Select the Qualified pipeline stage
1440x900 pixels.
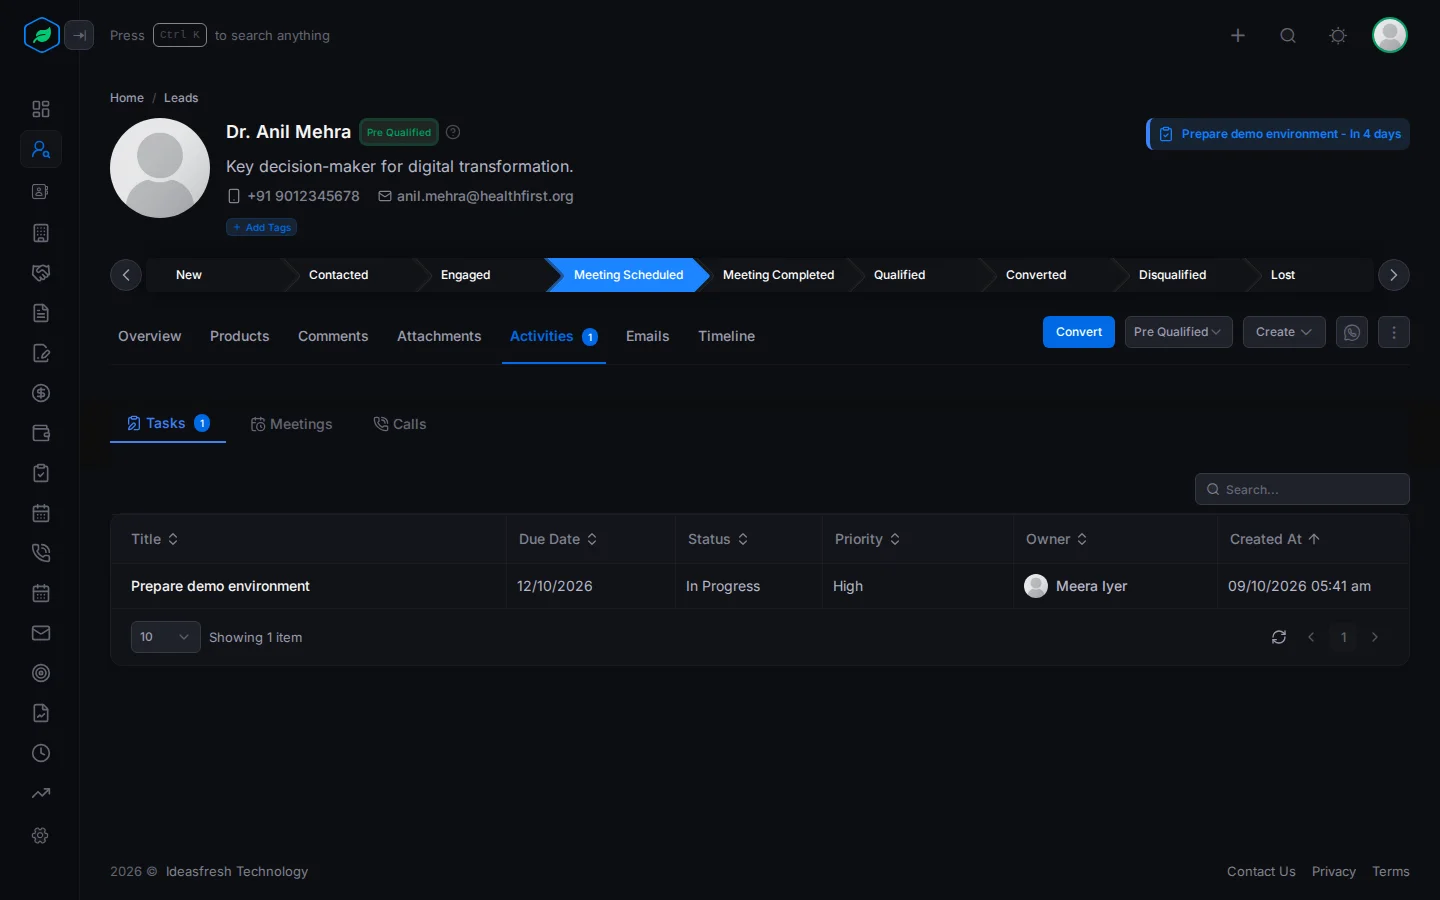pyautogui.click(x=899, y=275)
